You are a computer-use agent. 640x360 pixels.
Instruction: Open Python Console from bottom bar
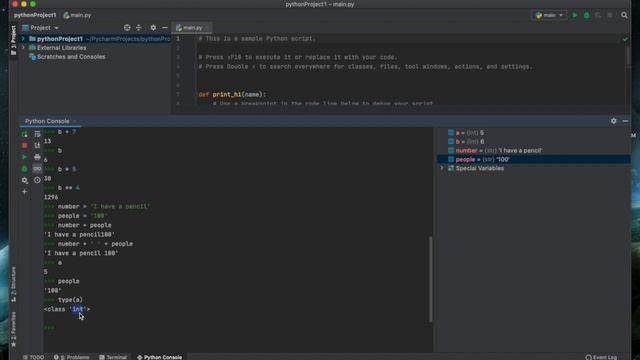pos(160,357)
